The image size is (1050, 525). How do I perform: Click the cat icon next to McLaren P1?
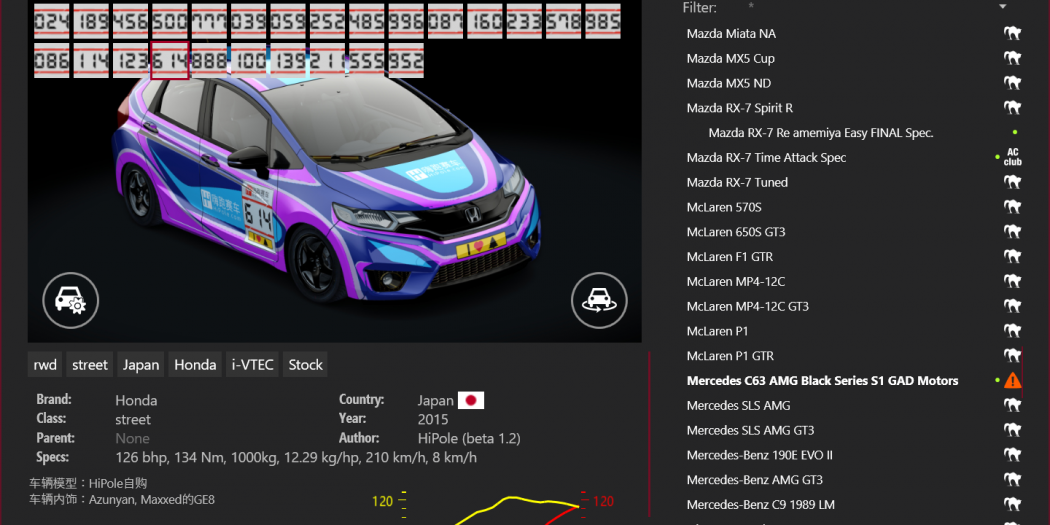1012,331
